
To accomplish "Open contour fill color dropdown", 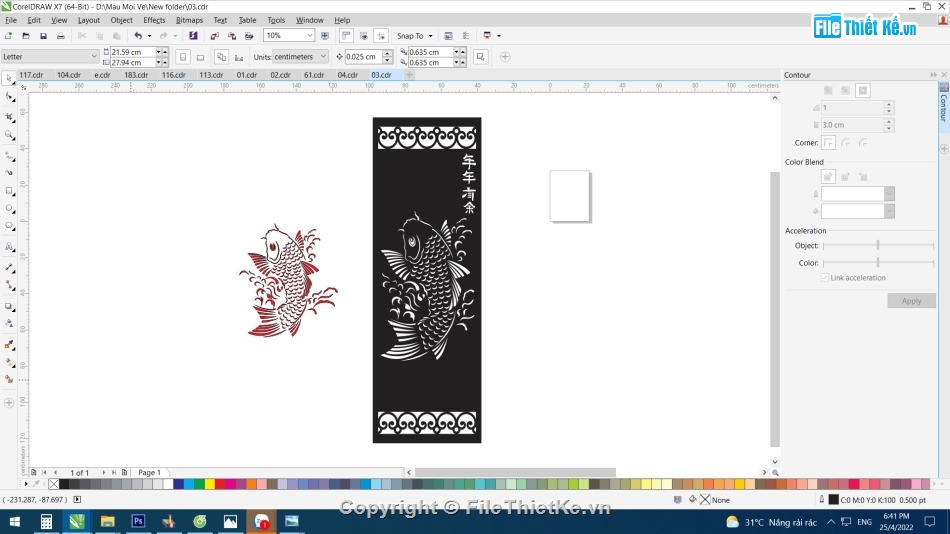I will point(889,211).
